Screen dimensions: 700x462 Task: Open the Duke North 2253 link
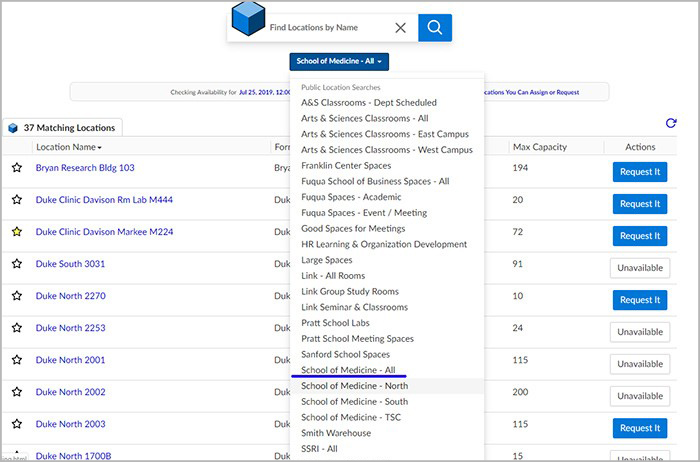[71, 328]
